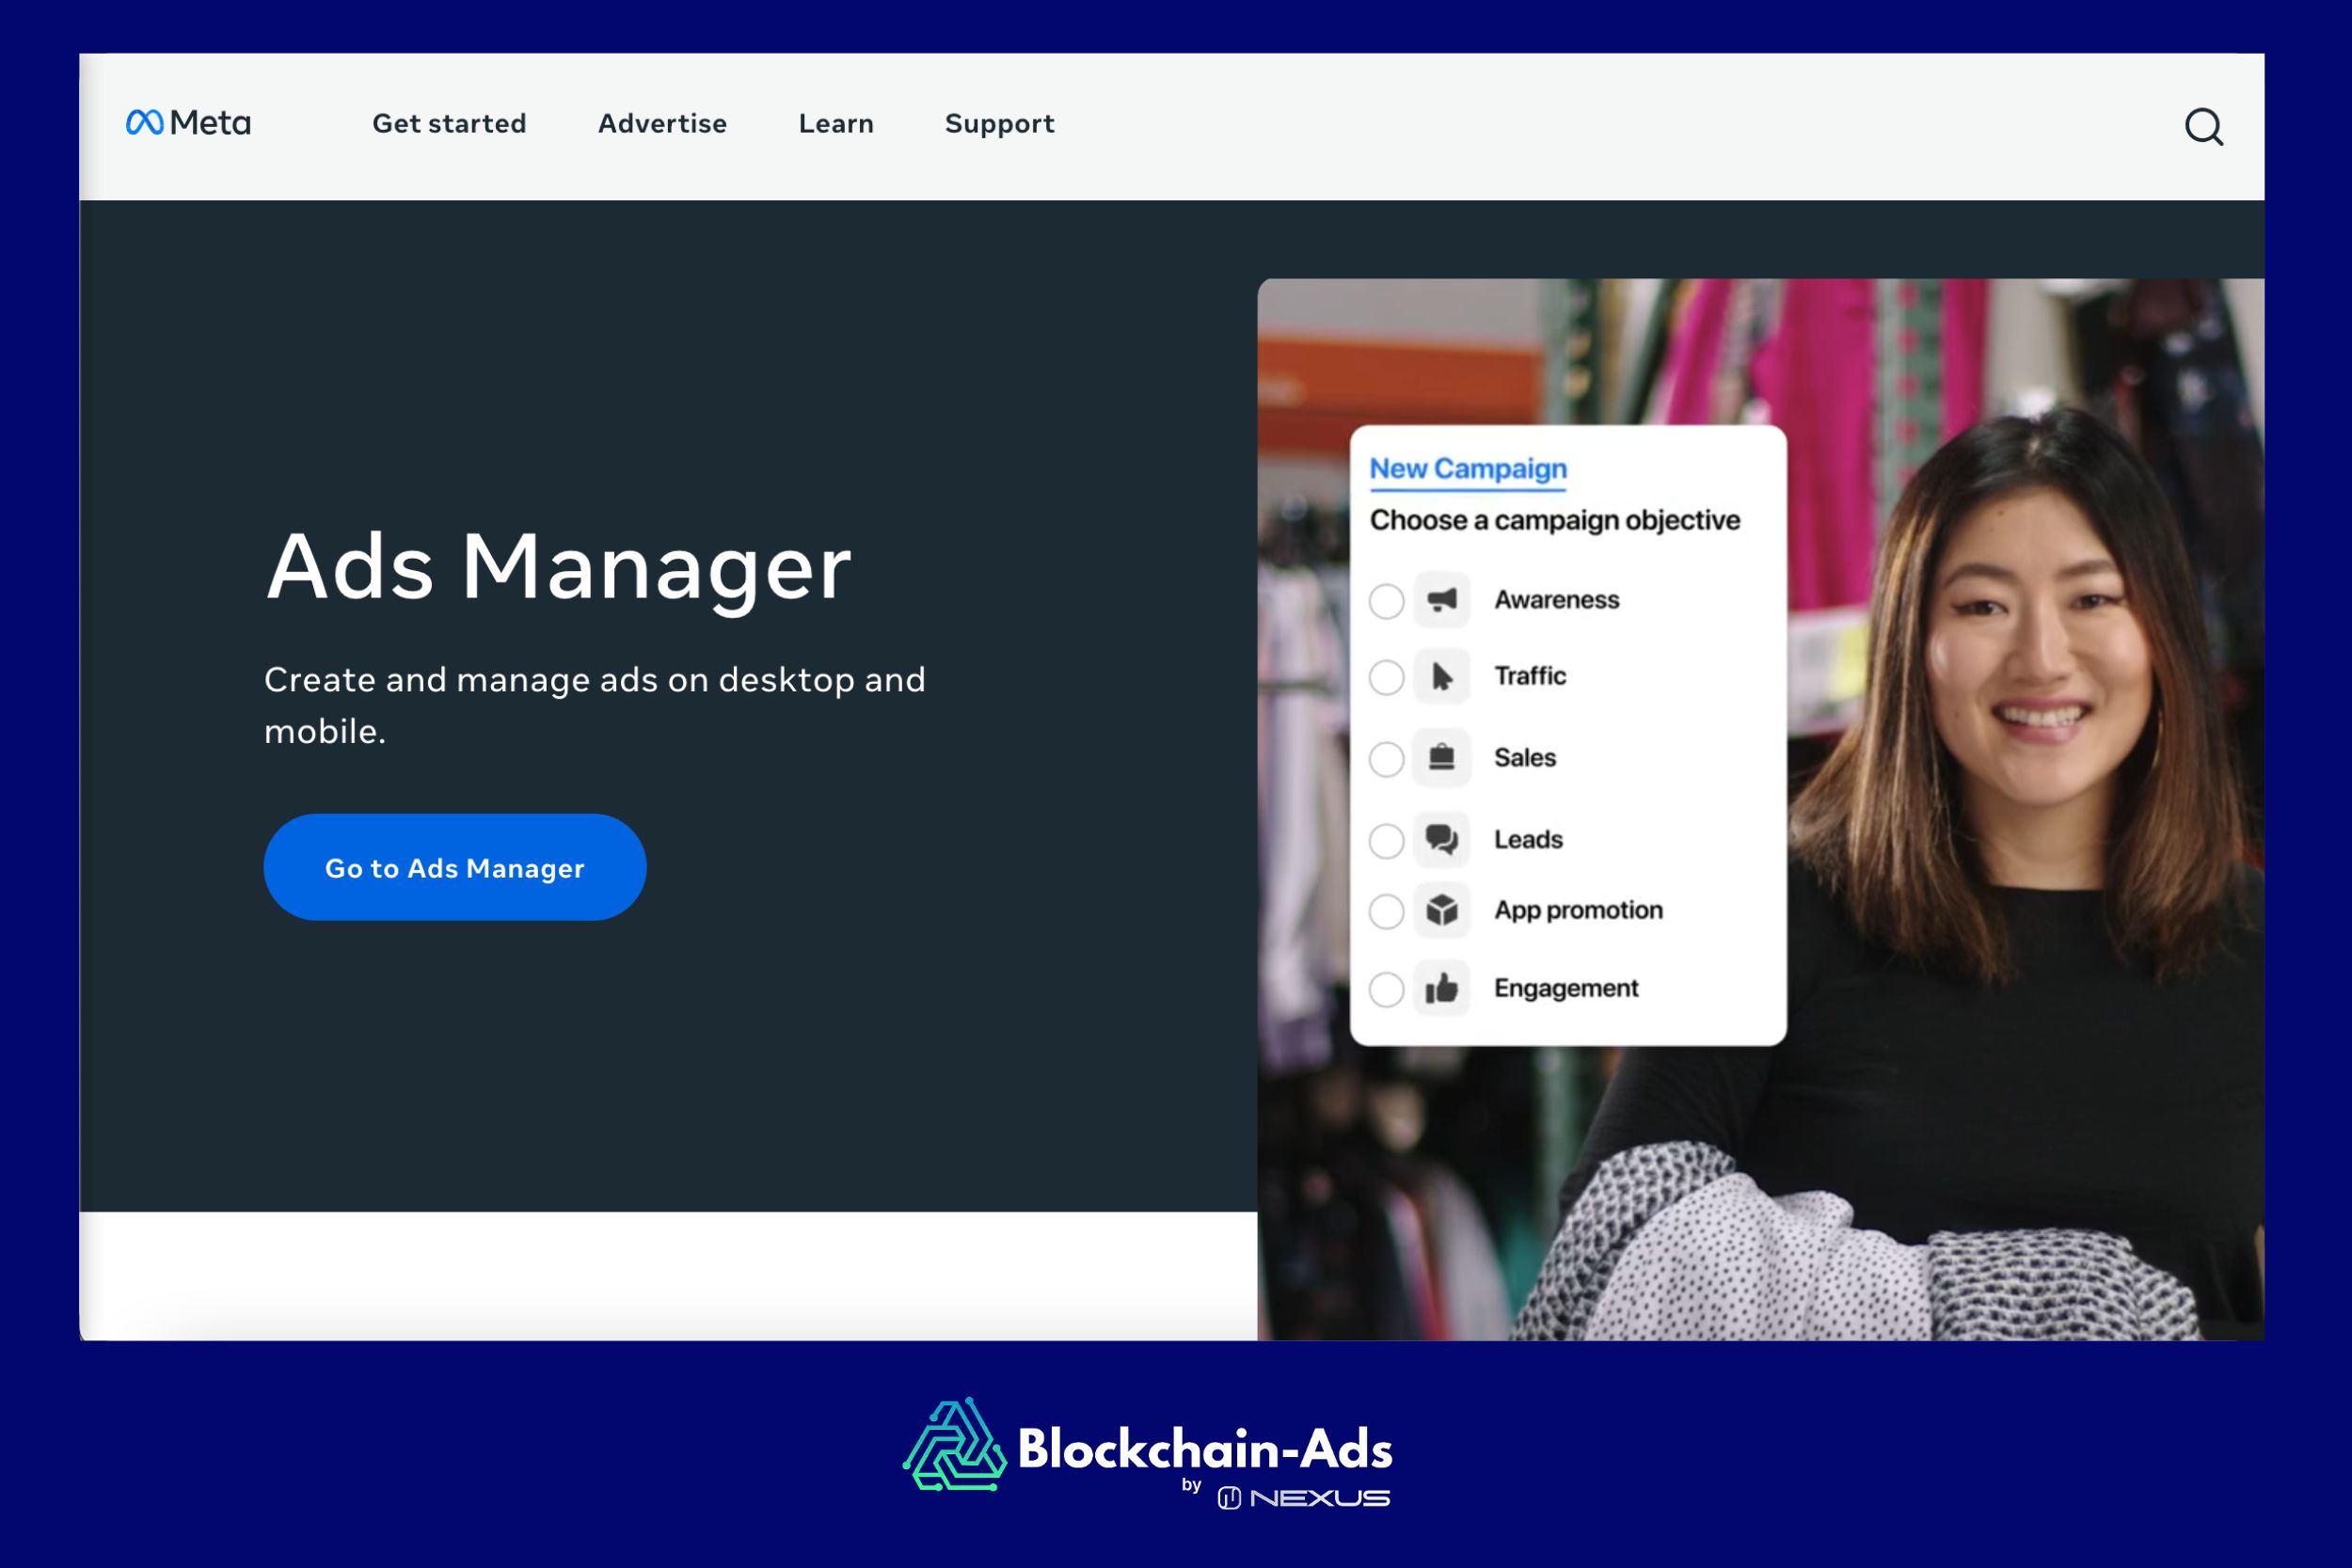Pick the App promotion radio button
The height and width of the screenshot is (1568, 2352).
pyautogui.click(x=1386, y=911)
